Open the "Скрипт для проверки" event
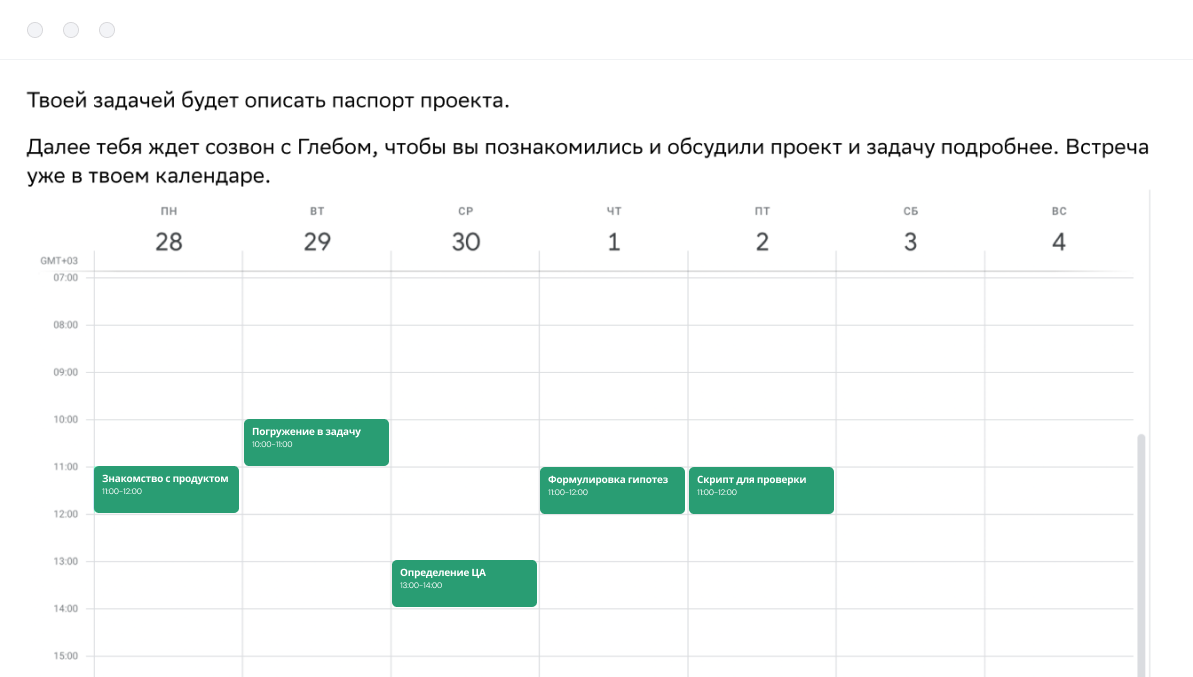 pos(761,490)
